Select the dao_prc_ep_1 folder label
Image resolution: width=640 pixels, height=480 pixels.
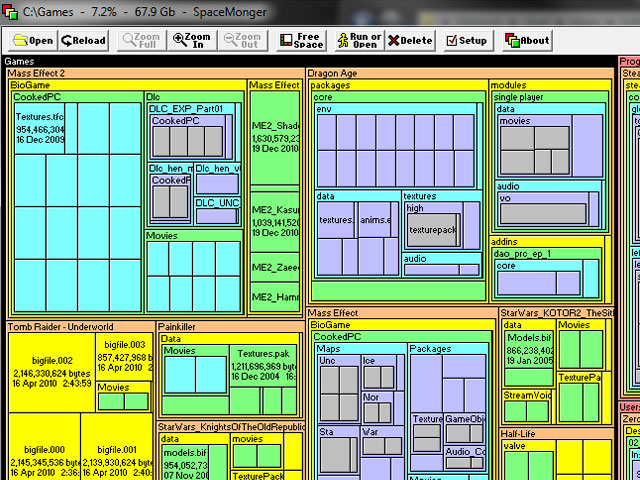tap(522, 254)
